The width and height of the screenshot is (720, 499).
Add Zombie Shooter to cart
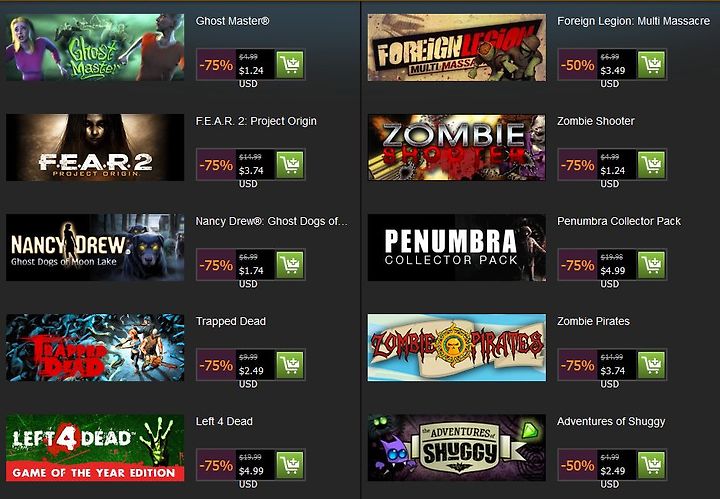(x=651, y=165)
